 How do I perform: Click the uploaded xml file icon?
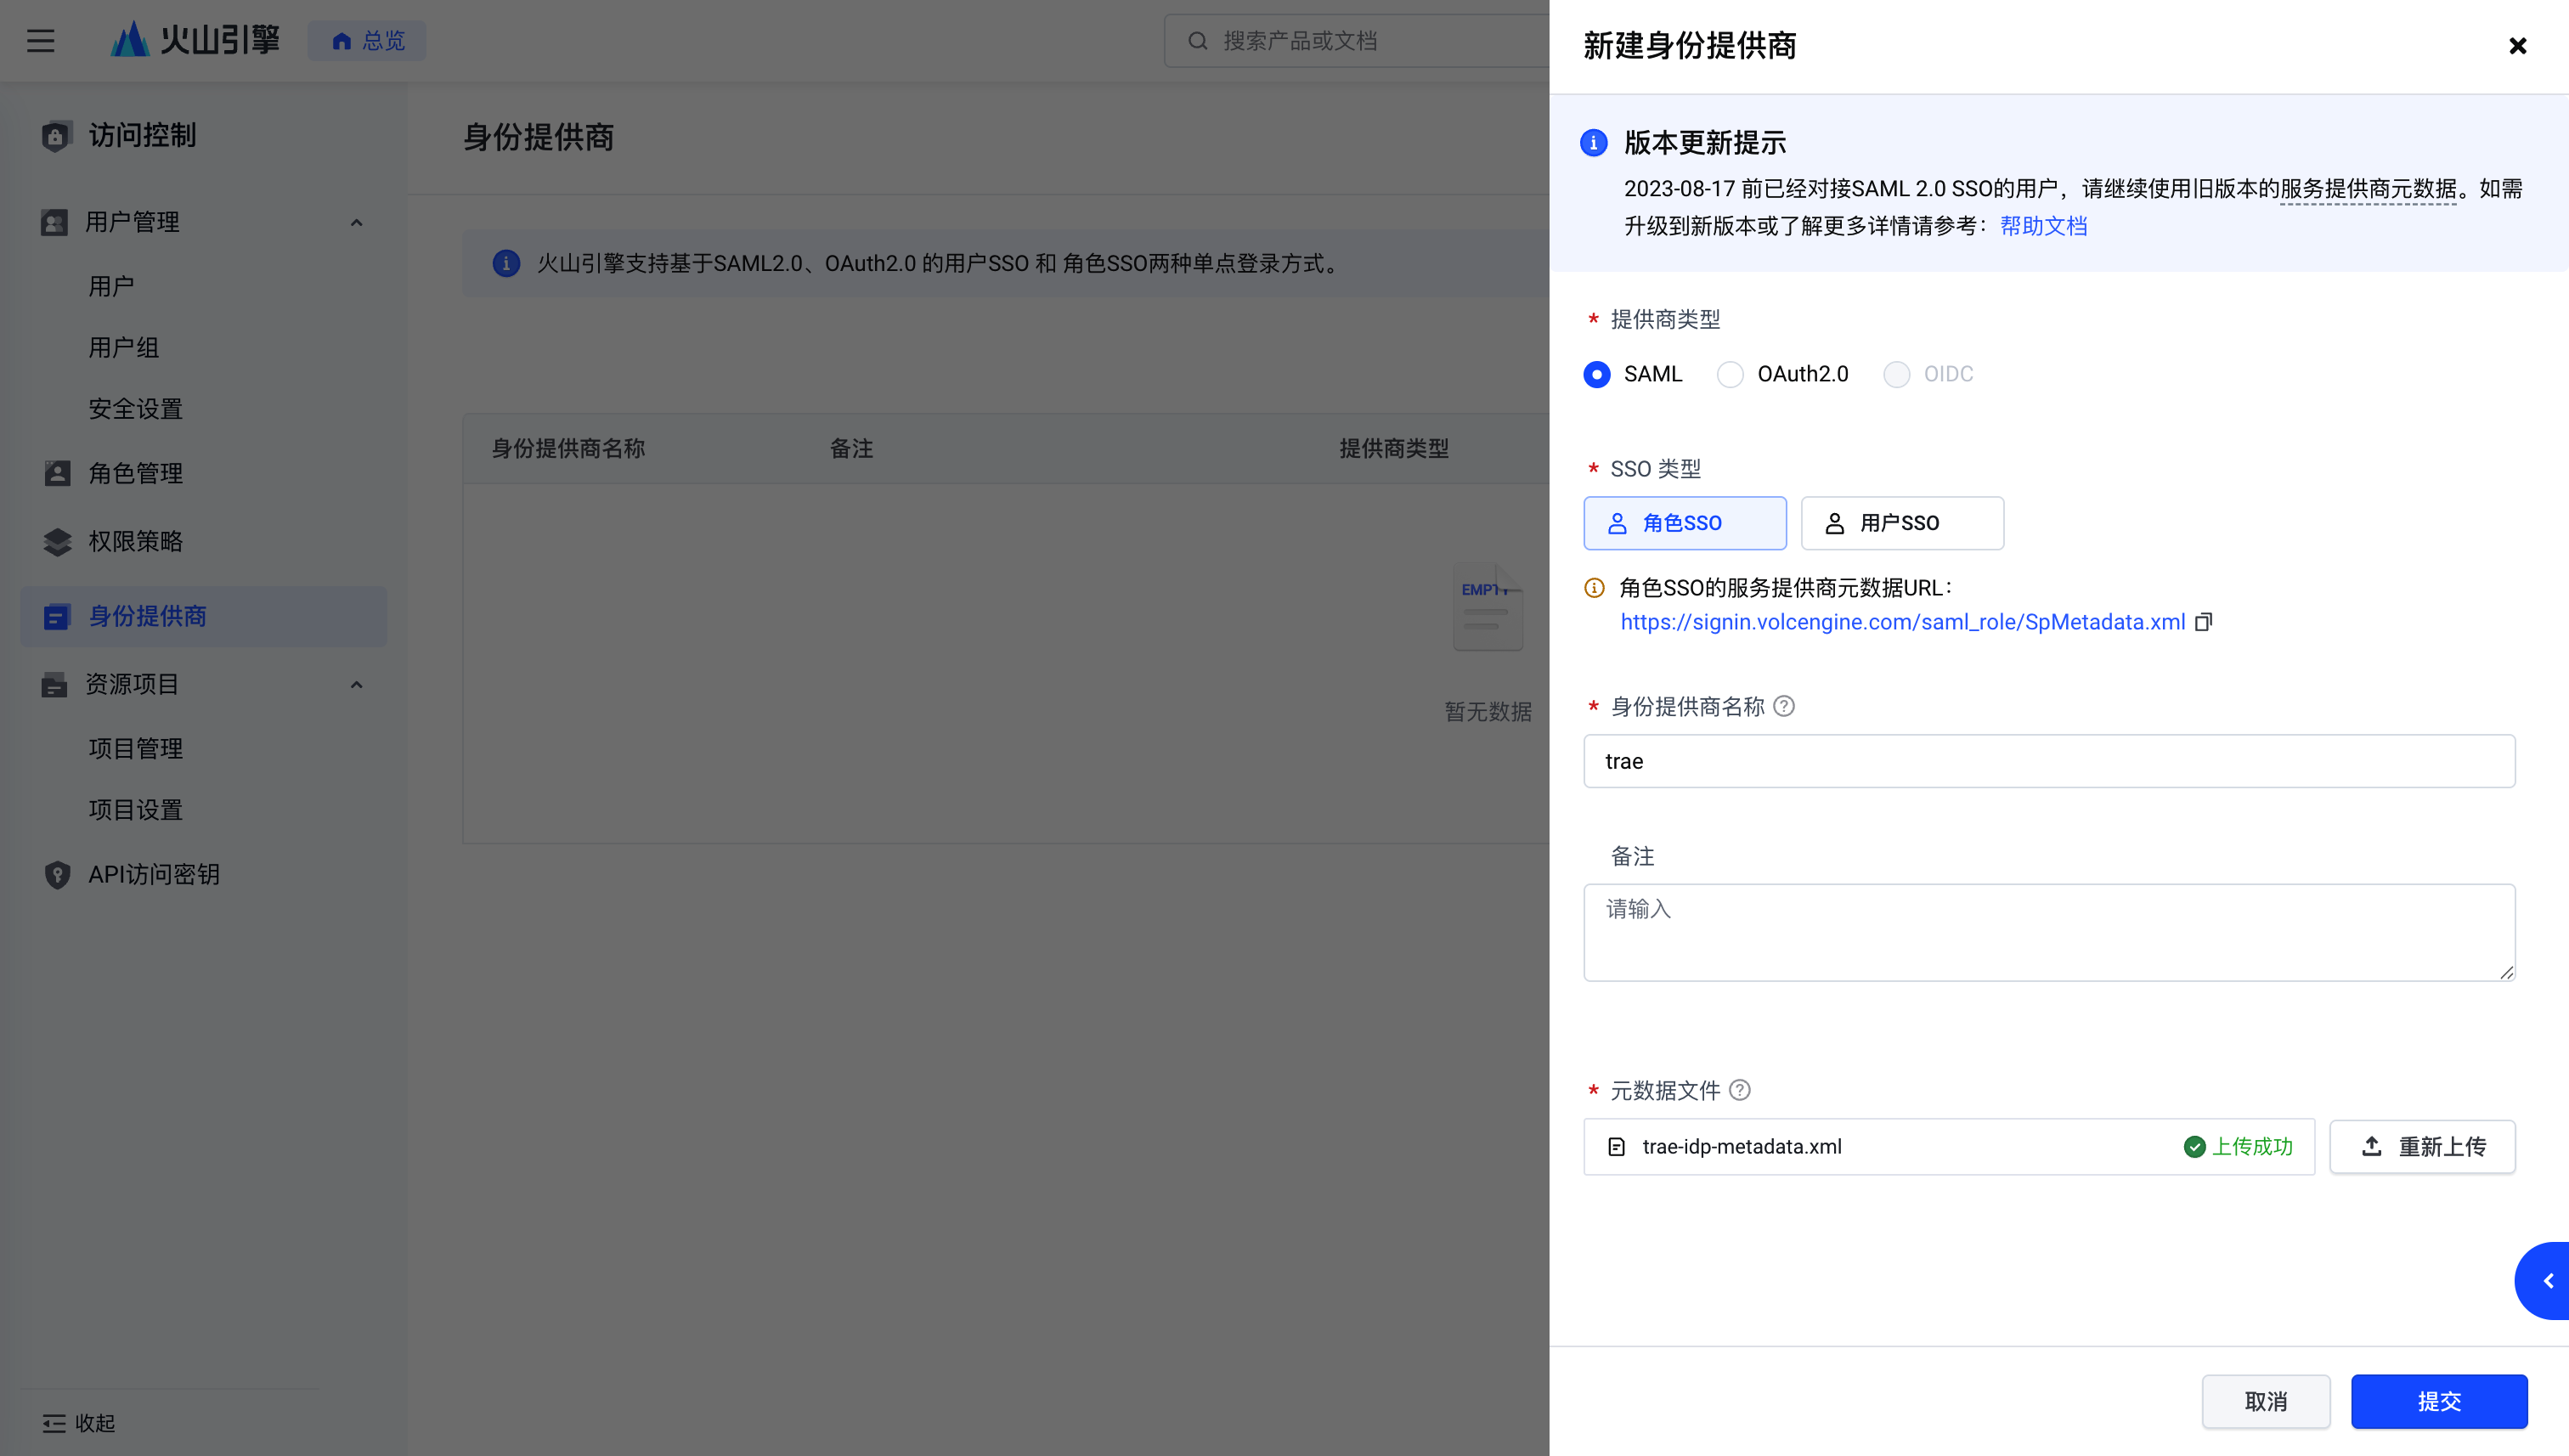[x=1616, y=1147]
